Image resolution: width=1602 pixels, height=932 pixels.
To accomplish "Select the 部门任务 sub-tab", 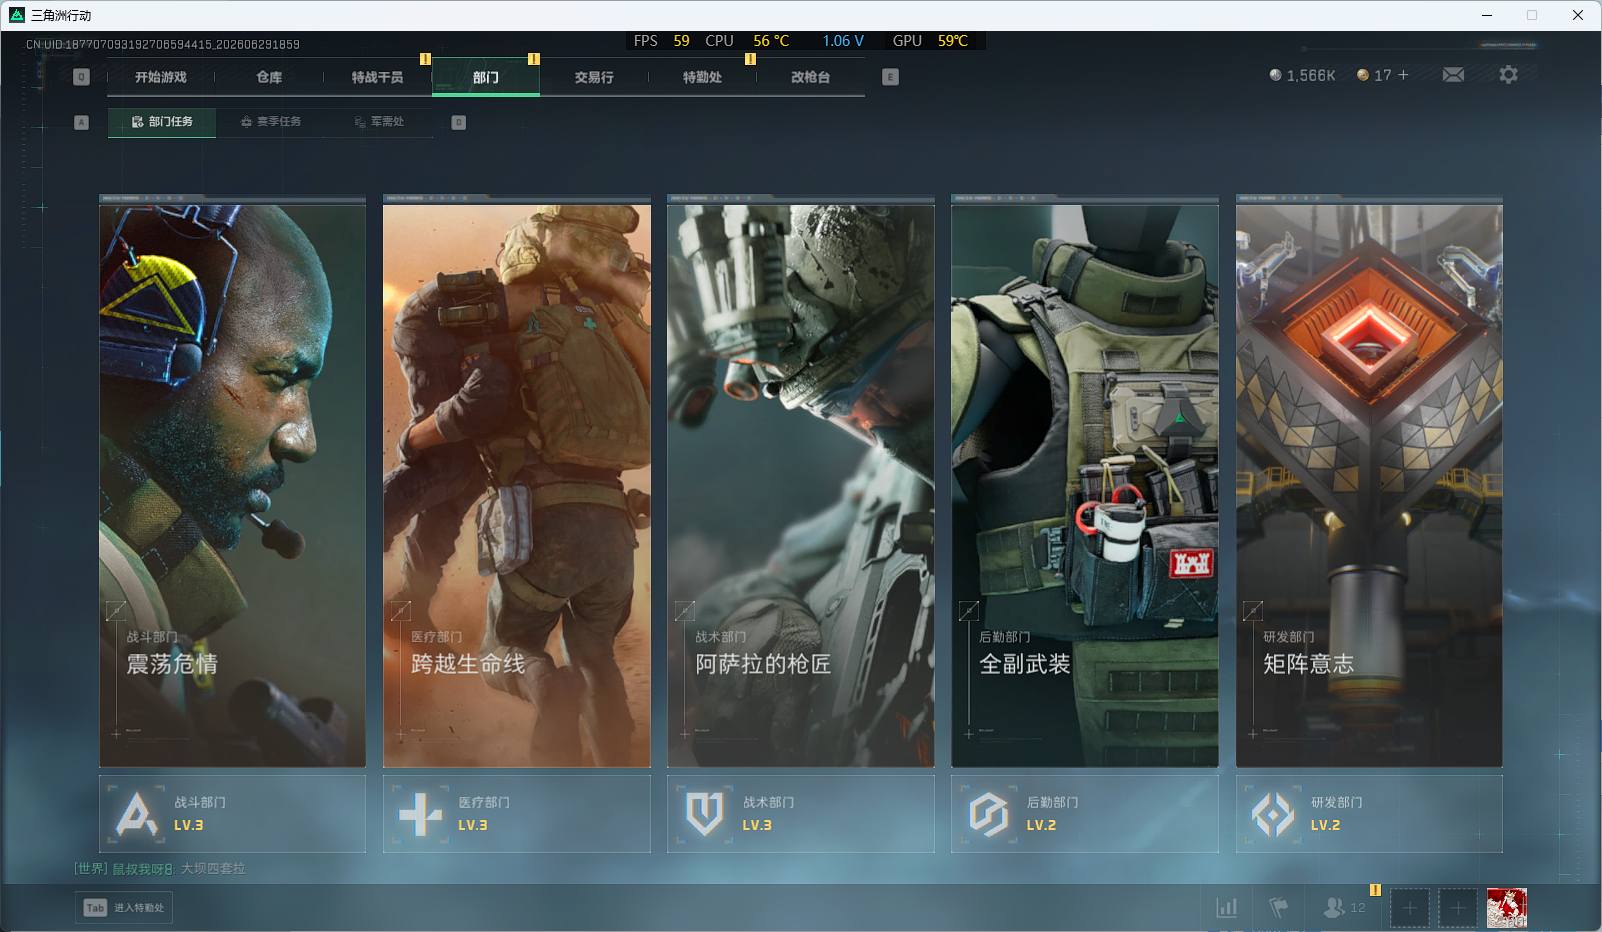I will 162,122.
